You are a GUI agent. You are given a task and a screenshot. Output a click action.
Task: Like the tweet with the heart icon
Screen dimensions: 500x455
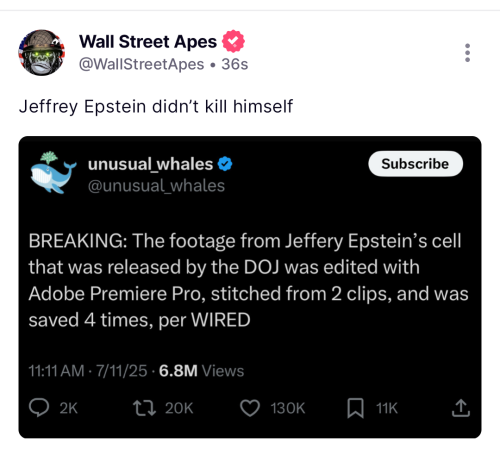(x=250, y=408)
